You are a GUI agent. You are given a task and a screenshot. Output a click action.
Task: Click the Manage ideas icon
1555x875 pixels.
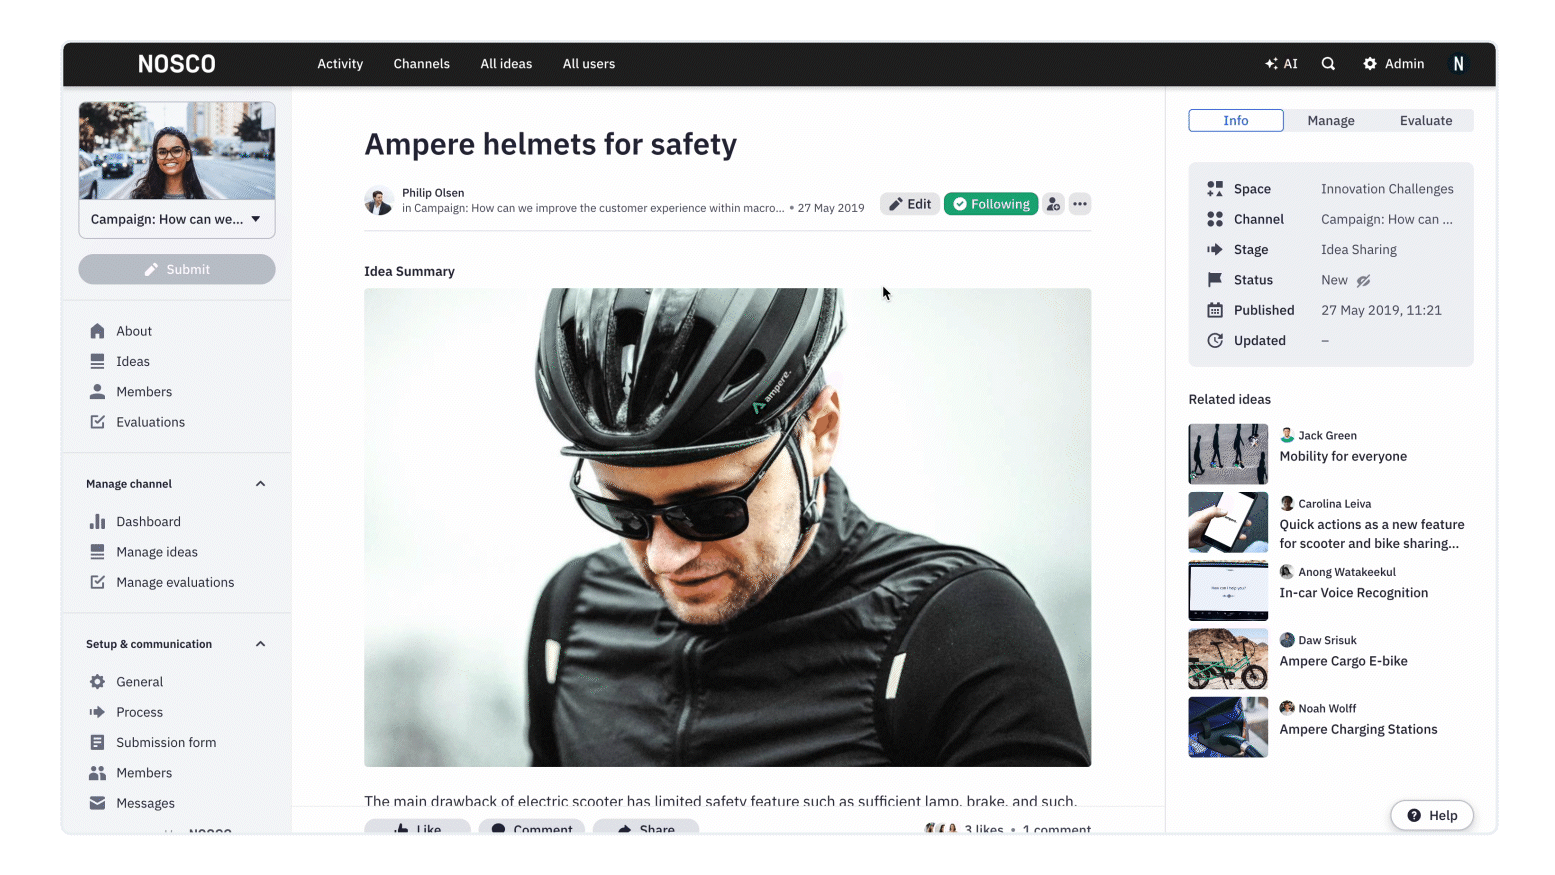[97, 552]
